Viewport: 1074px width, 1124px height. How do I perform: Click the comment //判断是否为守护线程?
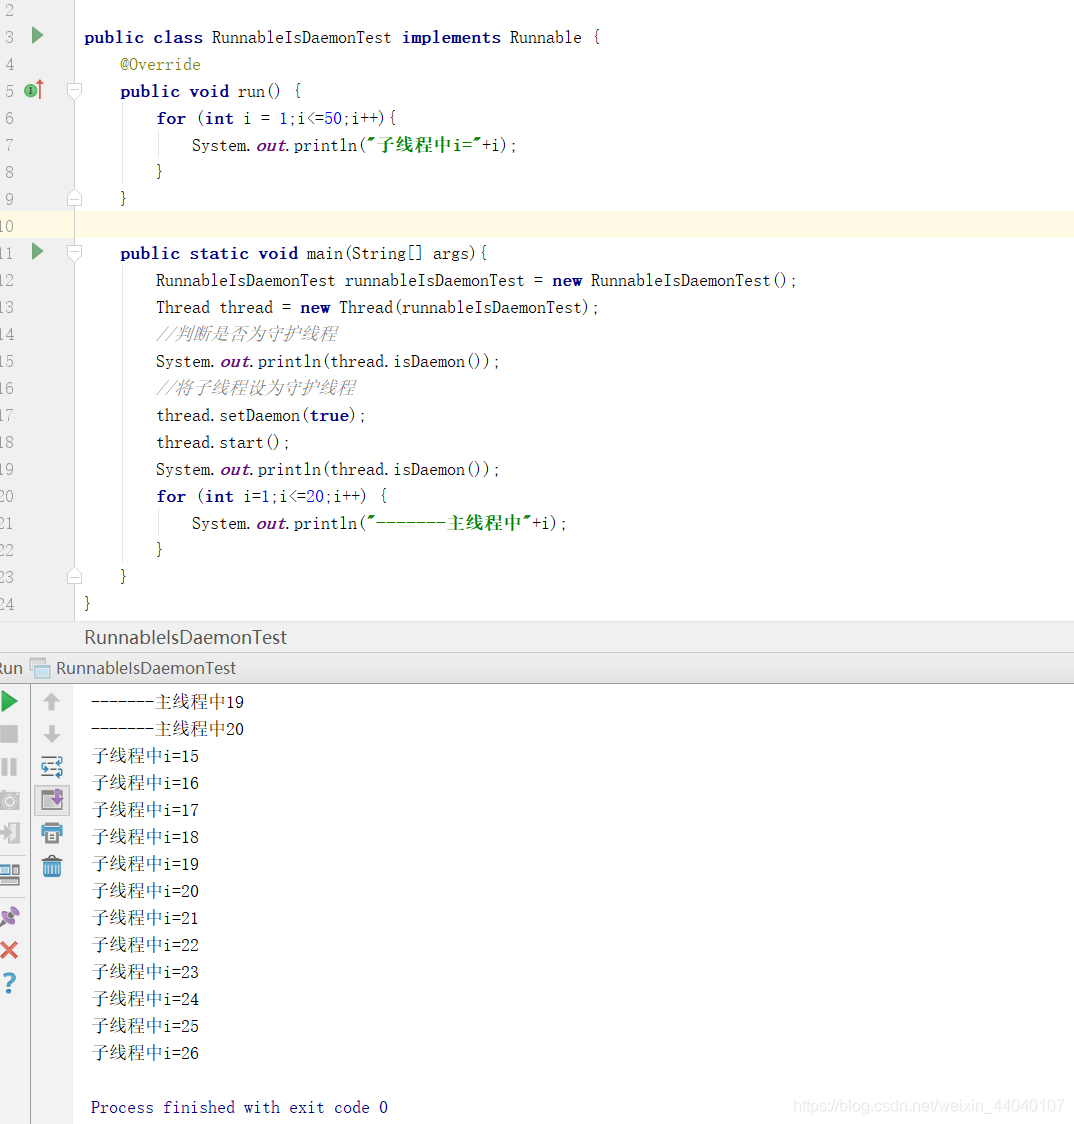coord(247,334)
